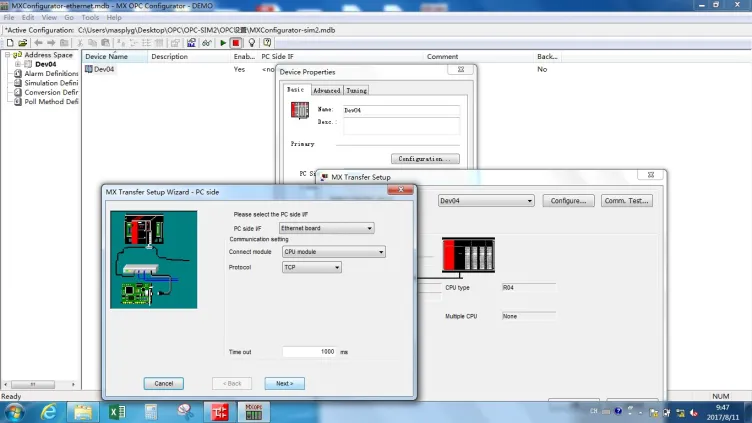Open Internet Explorer from the taskbar
The image size is (752, 423).
(48, 412)
